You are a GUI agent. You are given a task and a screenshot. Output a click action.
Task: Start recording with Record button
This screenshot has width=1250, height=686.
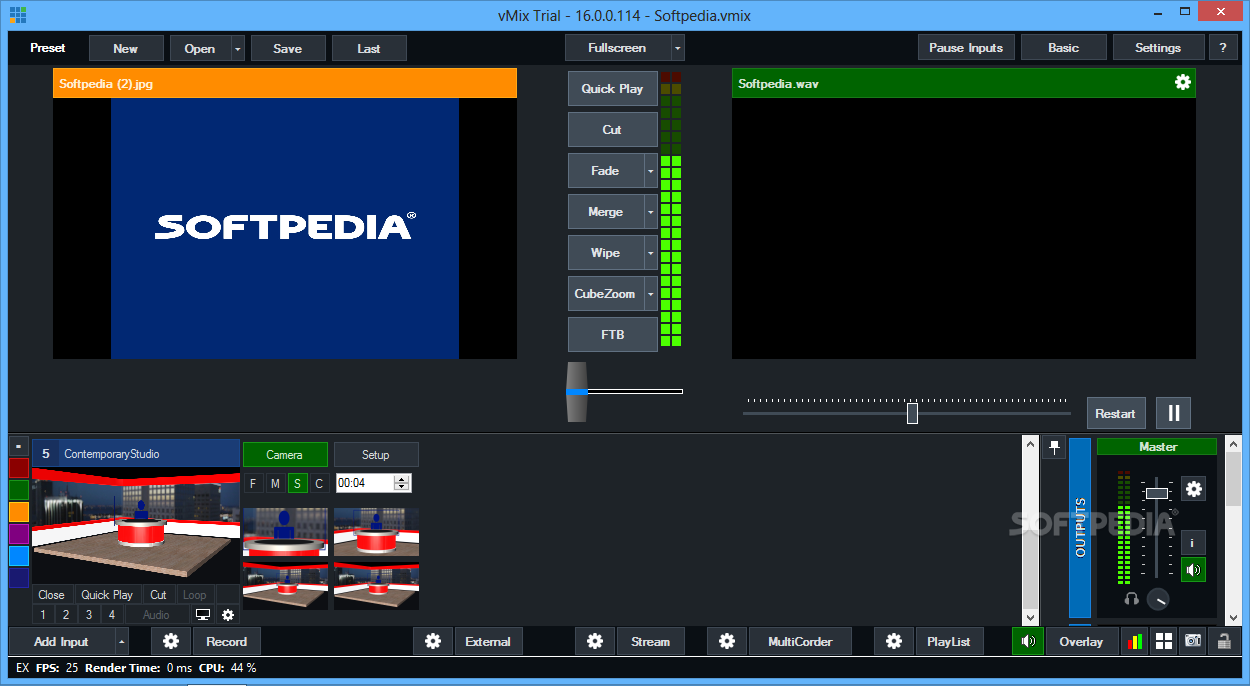227,642
